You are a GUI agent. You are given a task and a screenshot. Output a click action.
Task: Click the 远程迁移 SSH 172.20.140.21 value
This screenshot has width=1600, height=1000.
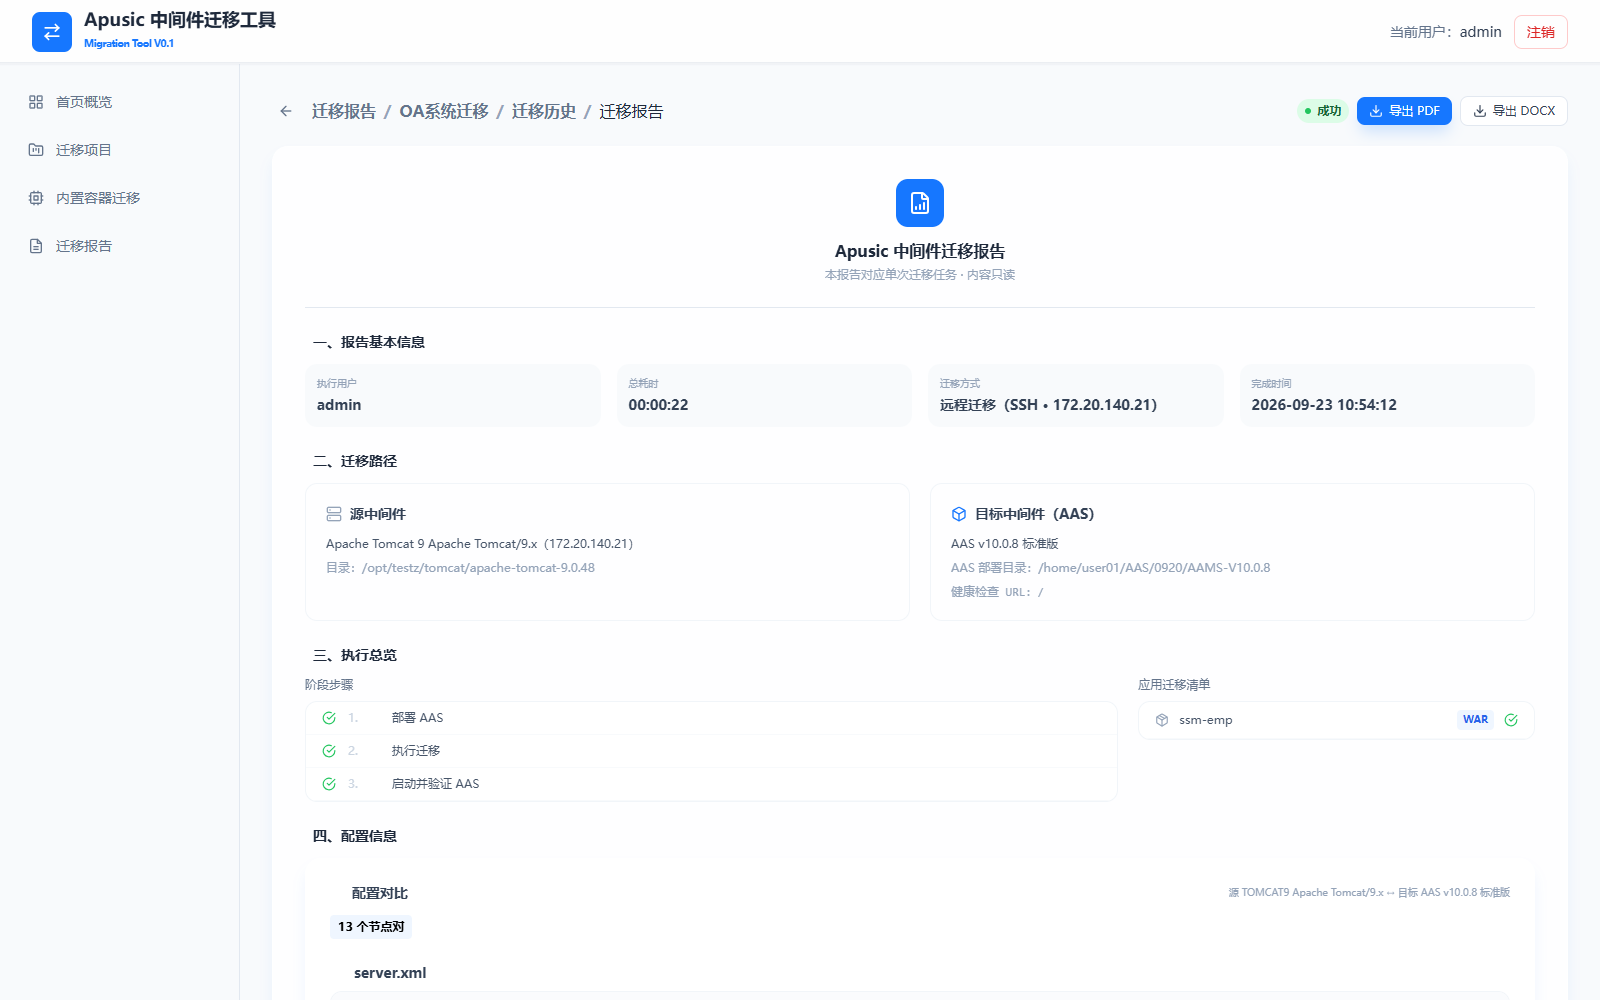(1048, 405)
